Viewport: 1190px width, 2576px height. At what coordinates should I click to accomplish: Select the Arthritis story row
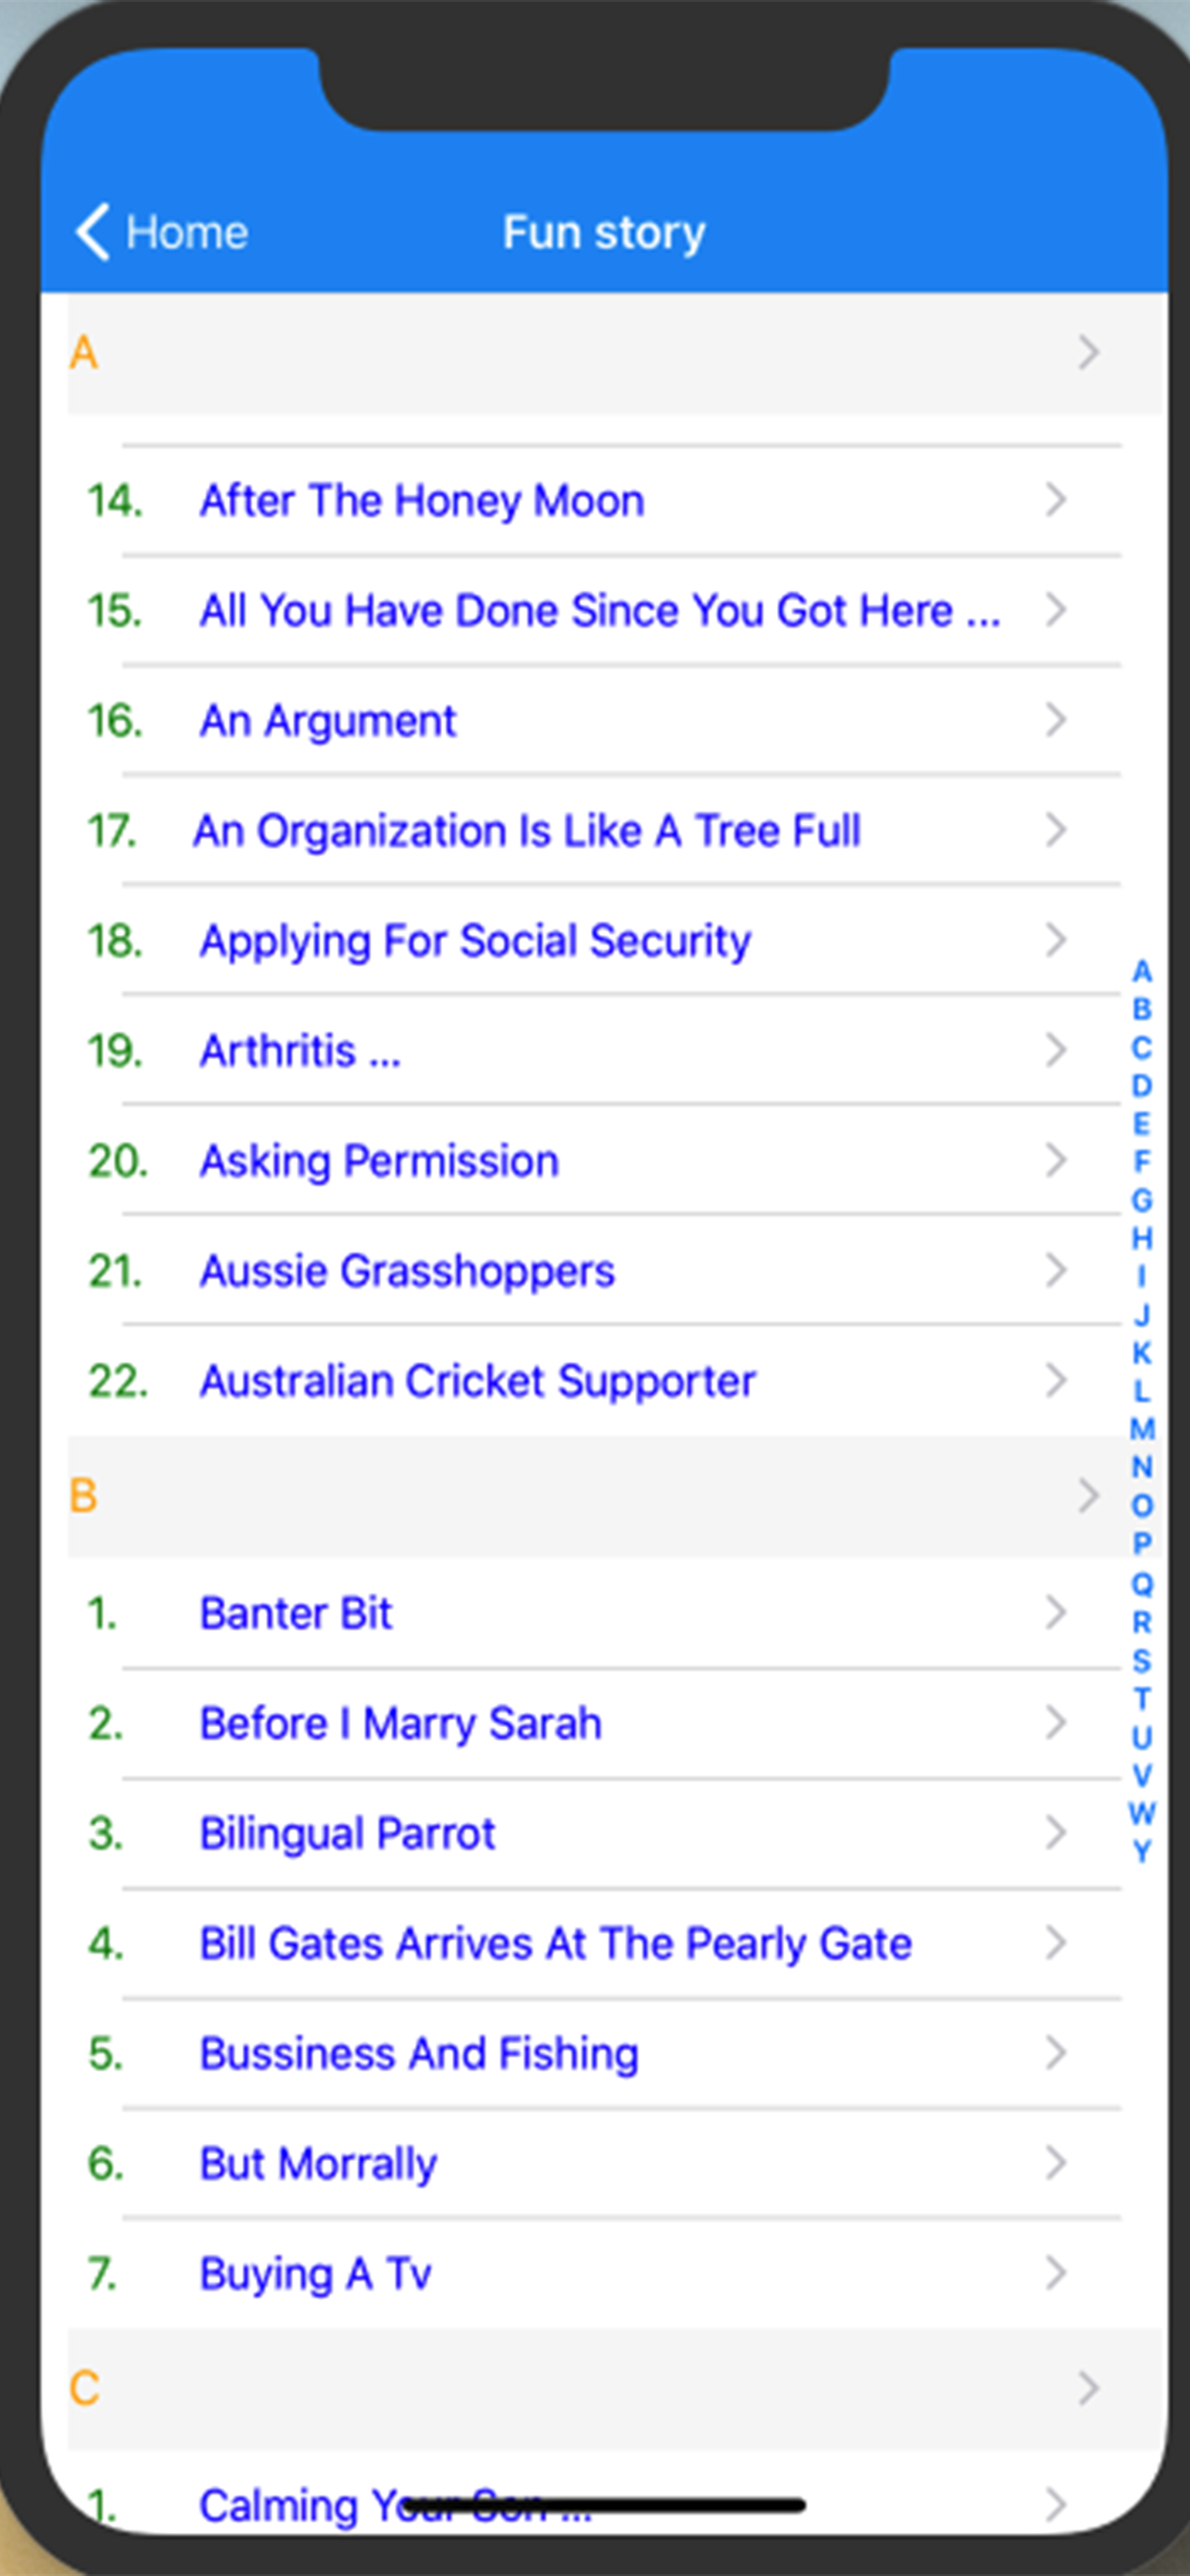594,1050
